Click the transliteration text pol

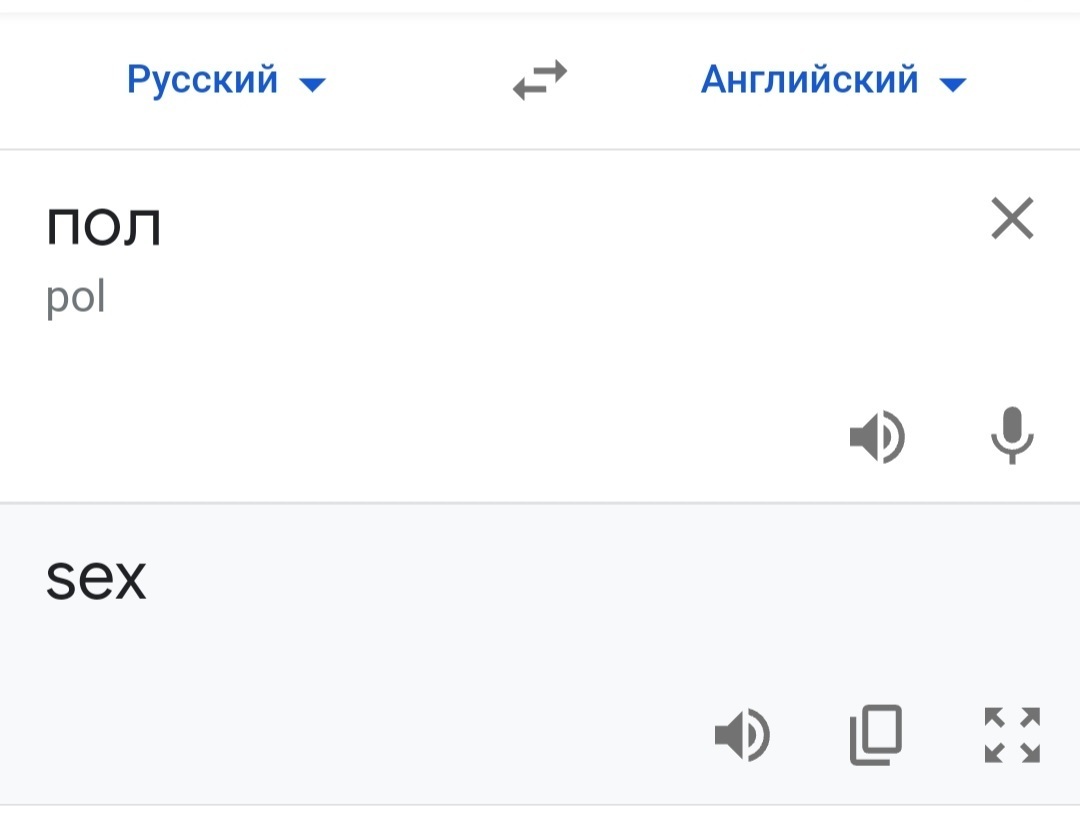[x=76, y=298]
